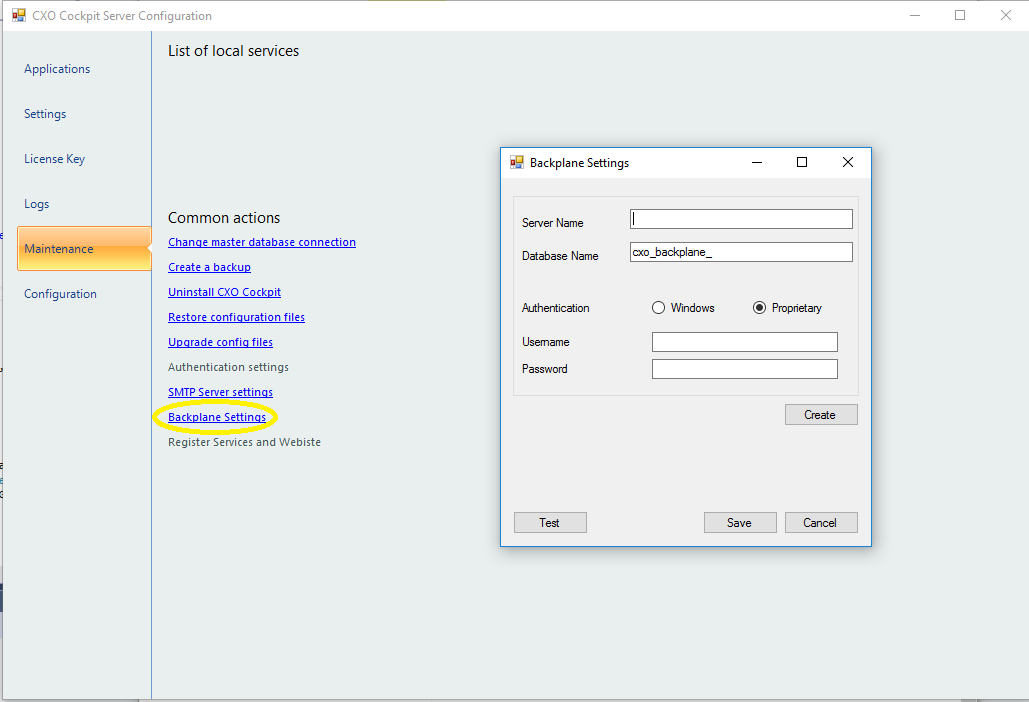Maximize the CXO Cockpit Server Configuration window

tap(960, 15)
